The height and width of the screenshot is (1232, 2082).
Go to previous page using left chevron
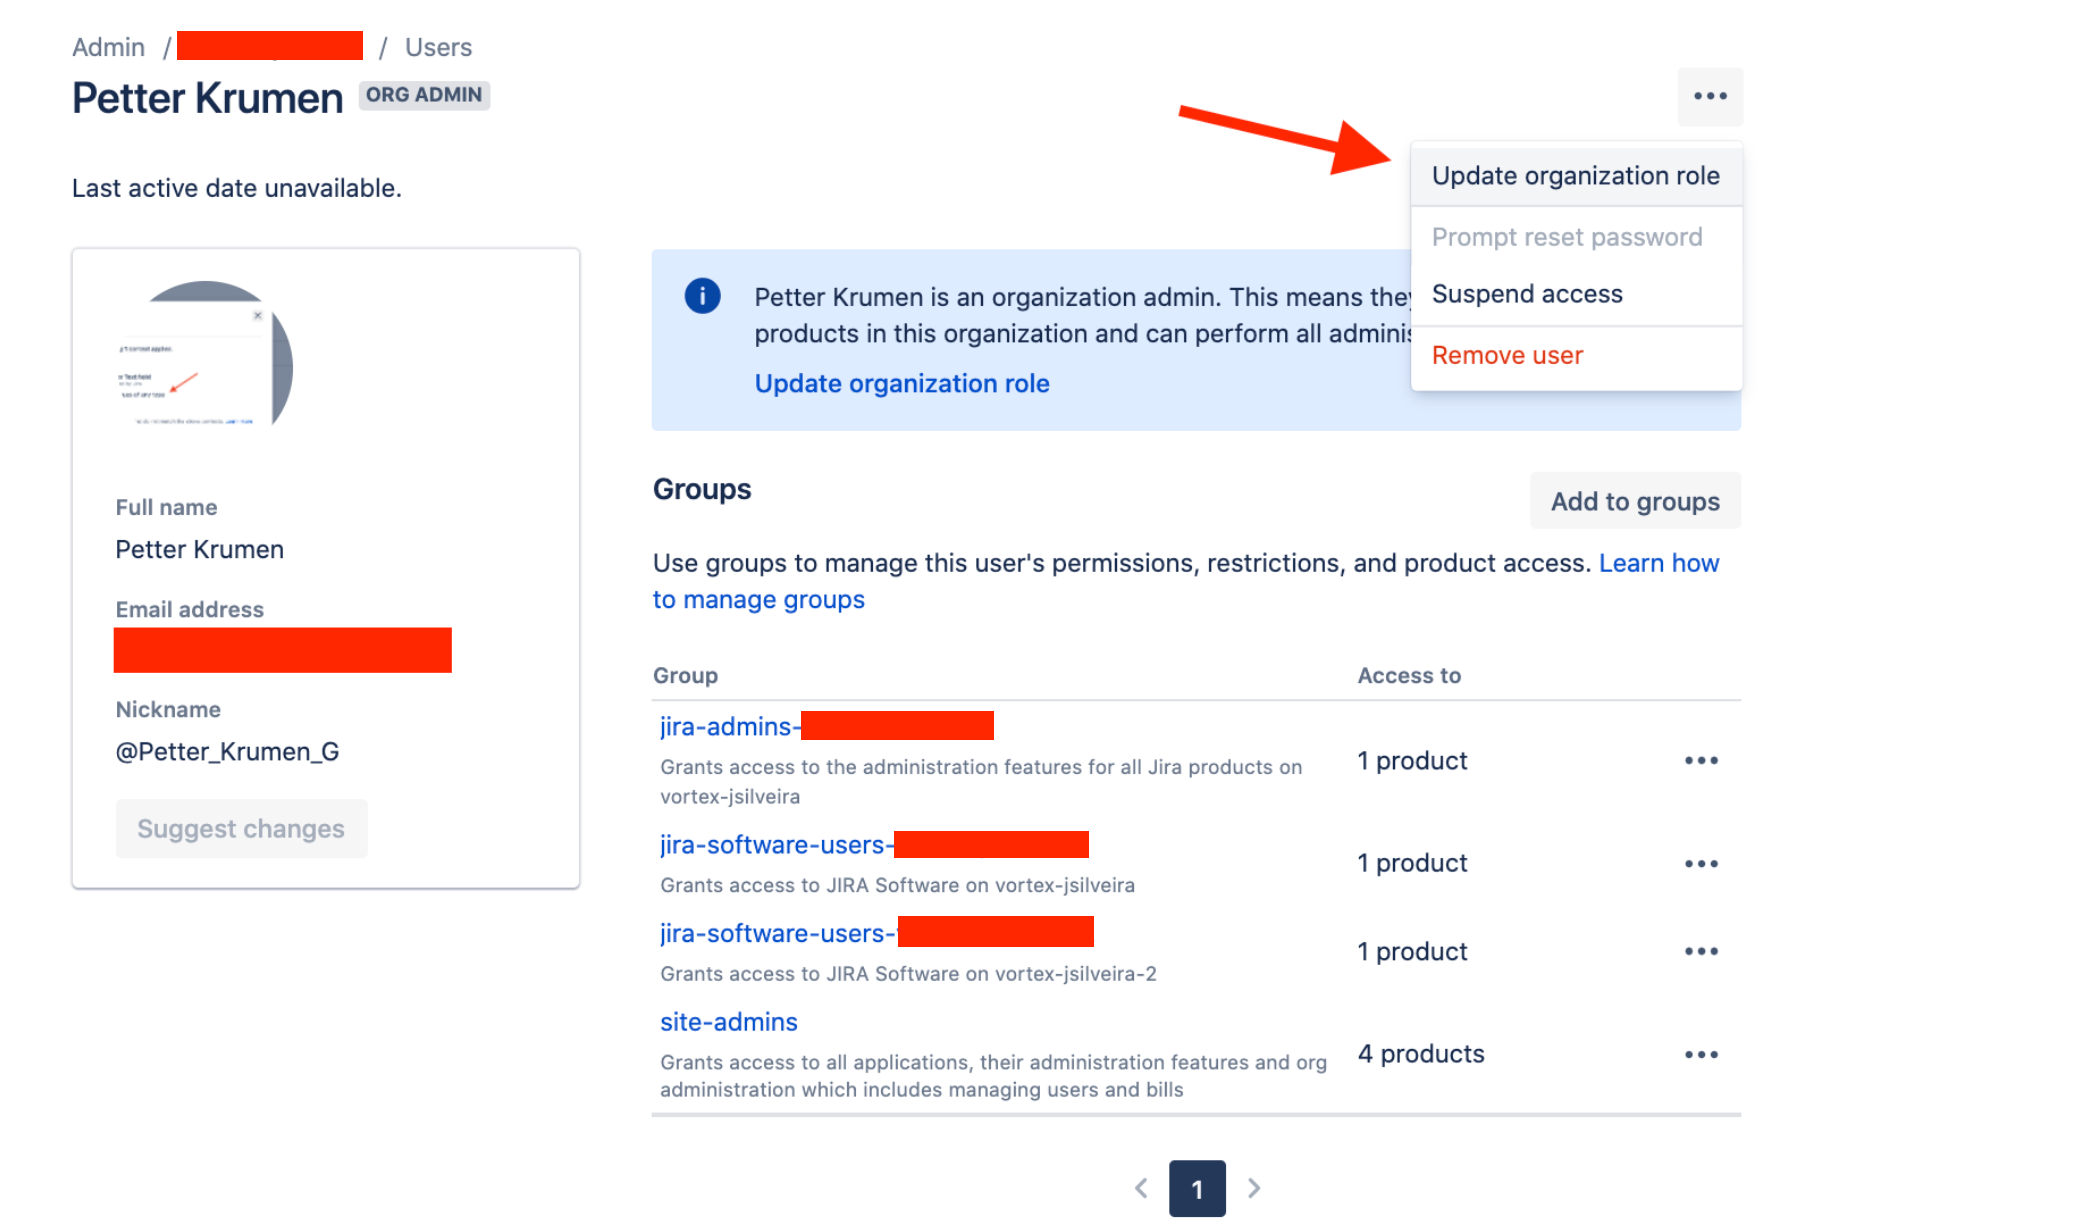[x=1141, y=1188]
